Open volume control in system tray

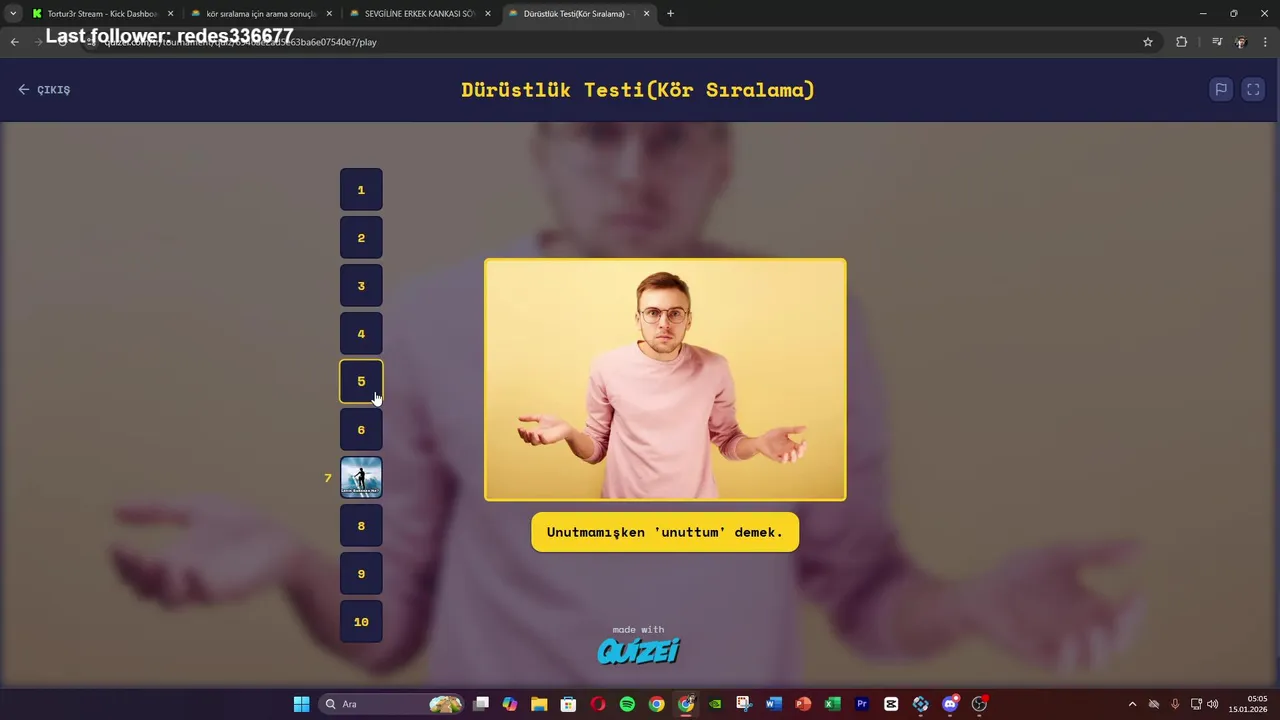[1212, 704]
